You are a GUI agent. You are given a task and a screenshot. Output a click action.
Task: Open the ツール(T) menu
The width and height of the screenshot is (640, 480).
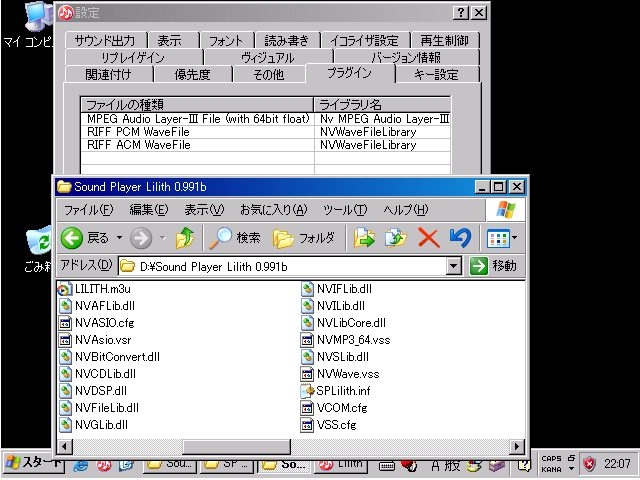point(345,210)
